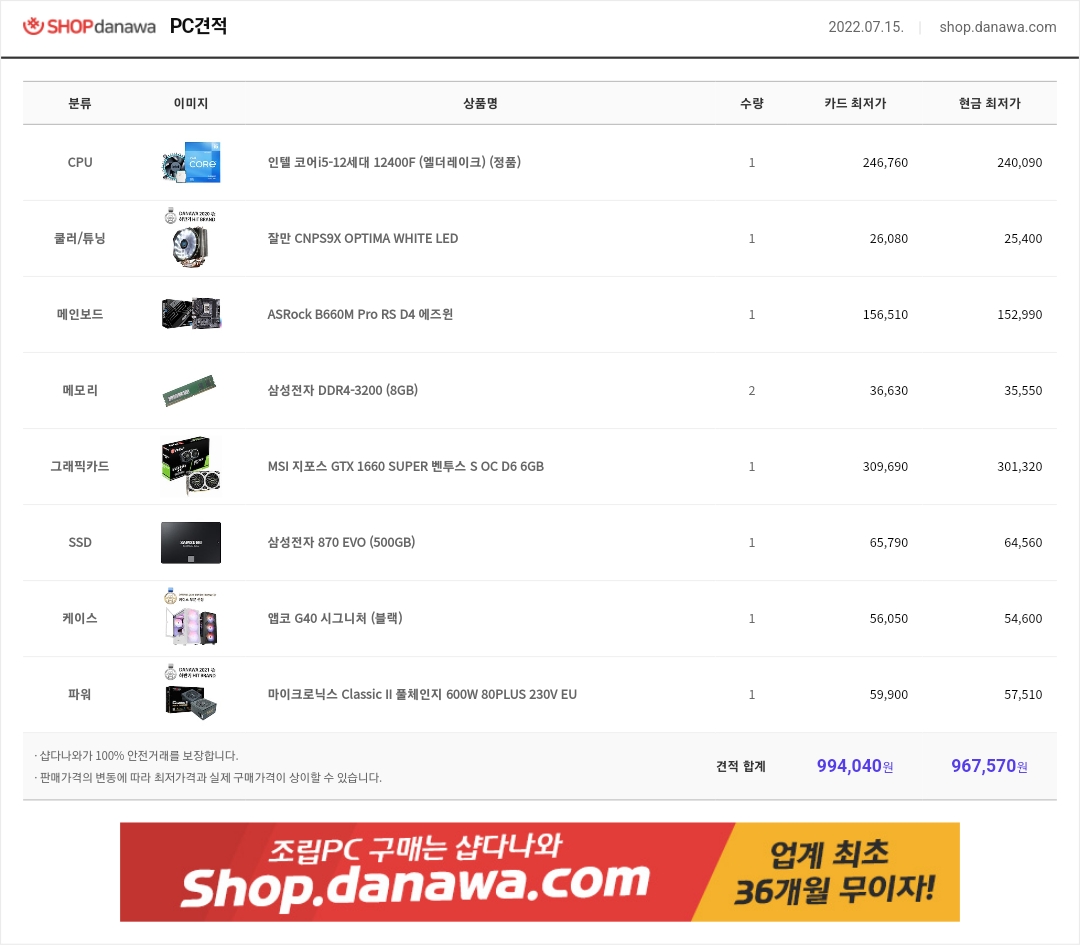The height and width of the screenshot is (951, 1080).
Task: Open the Intel Core i5 CPU product image
Action: pos(191,163)
